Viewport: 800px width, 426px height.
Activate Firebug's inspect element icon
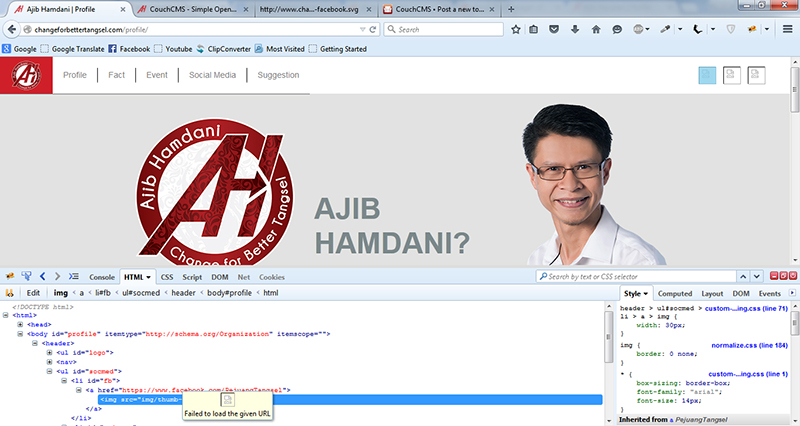(26, 277)
